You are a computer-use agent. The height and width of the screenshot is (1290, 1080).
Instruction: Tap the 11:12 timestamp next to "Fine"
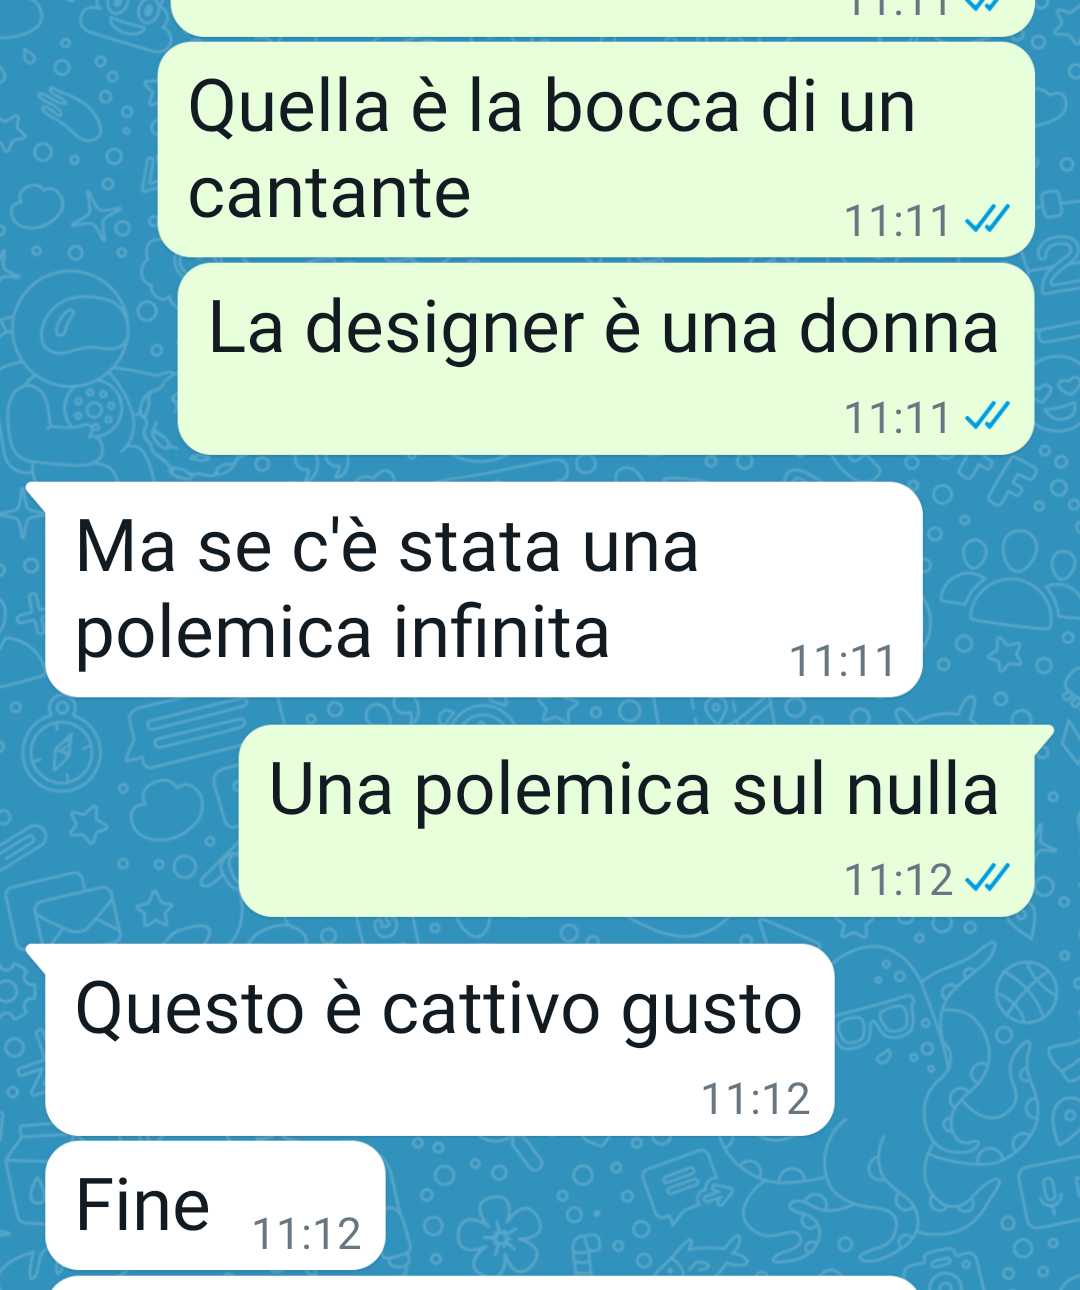click(306, 1234)
